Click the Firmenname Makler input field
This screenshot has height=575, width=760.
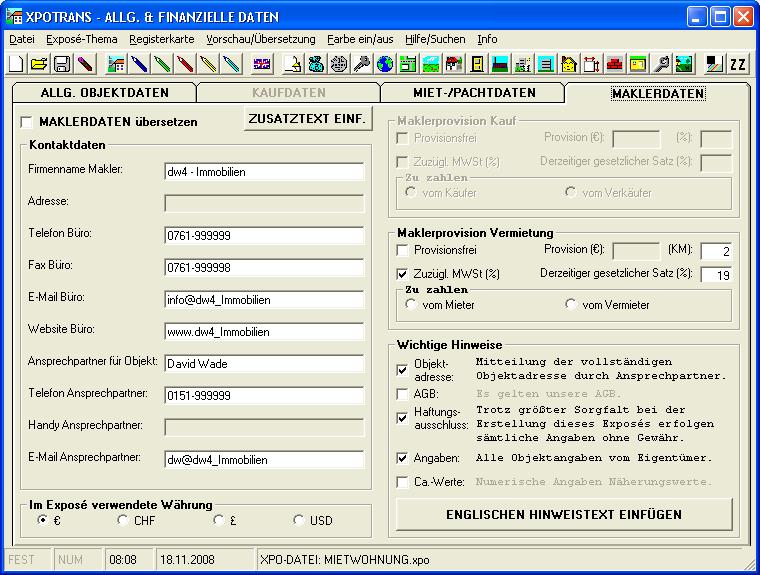tap(264, 171)
